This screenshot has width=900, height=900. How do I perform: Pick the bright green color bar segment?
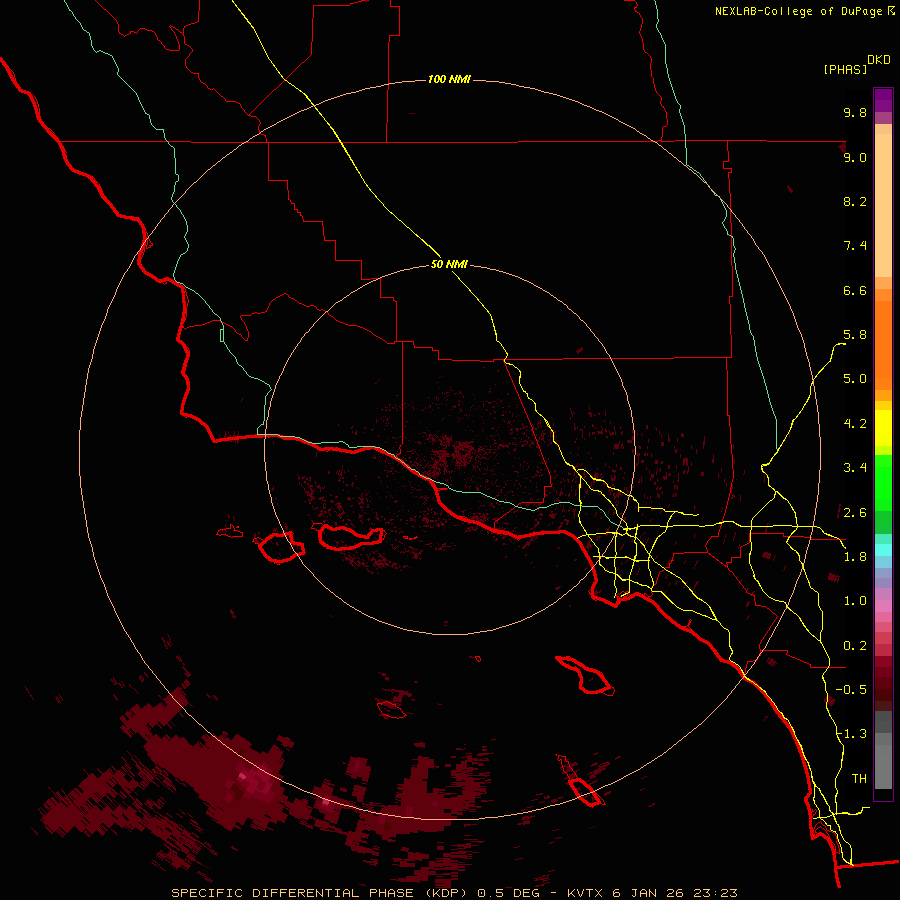click(883, 483)
